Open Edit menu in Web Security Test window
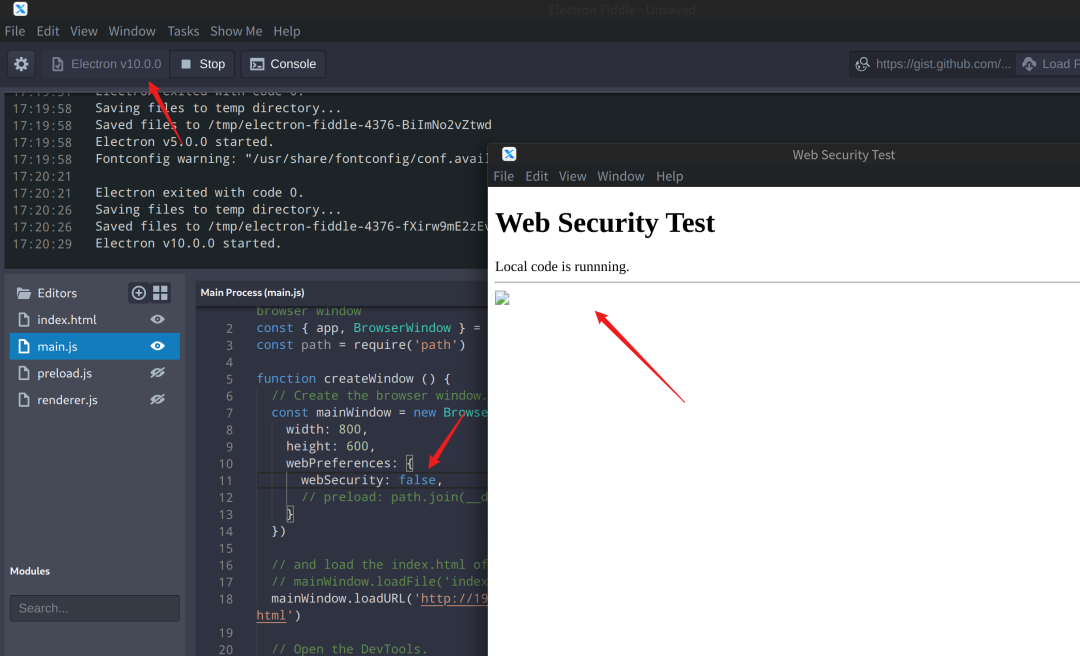1080x656 pixels. 537,176
